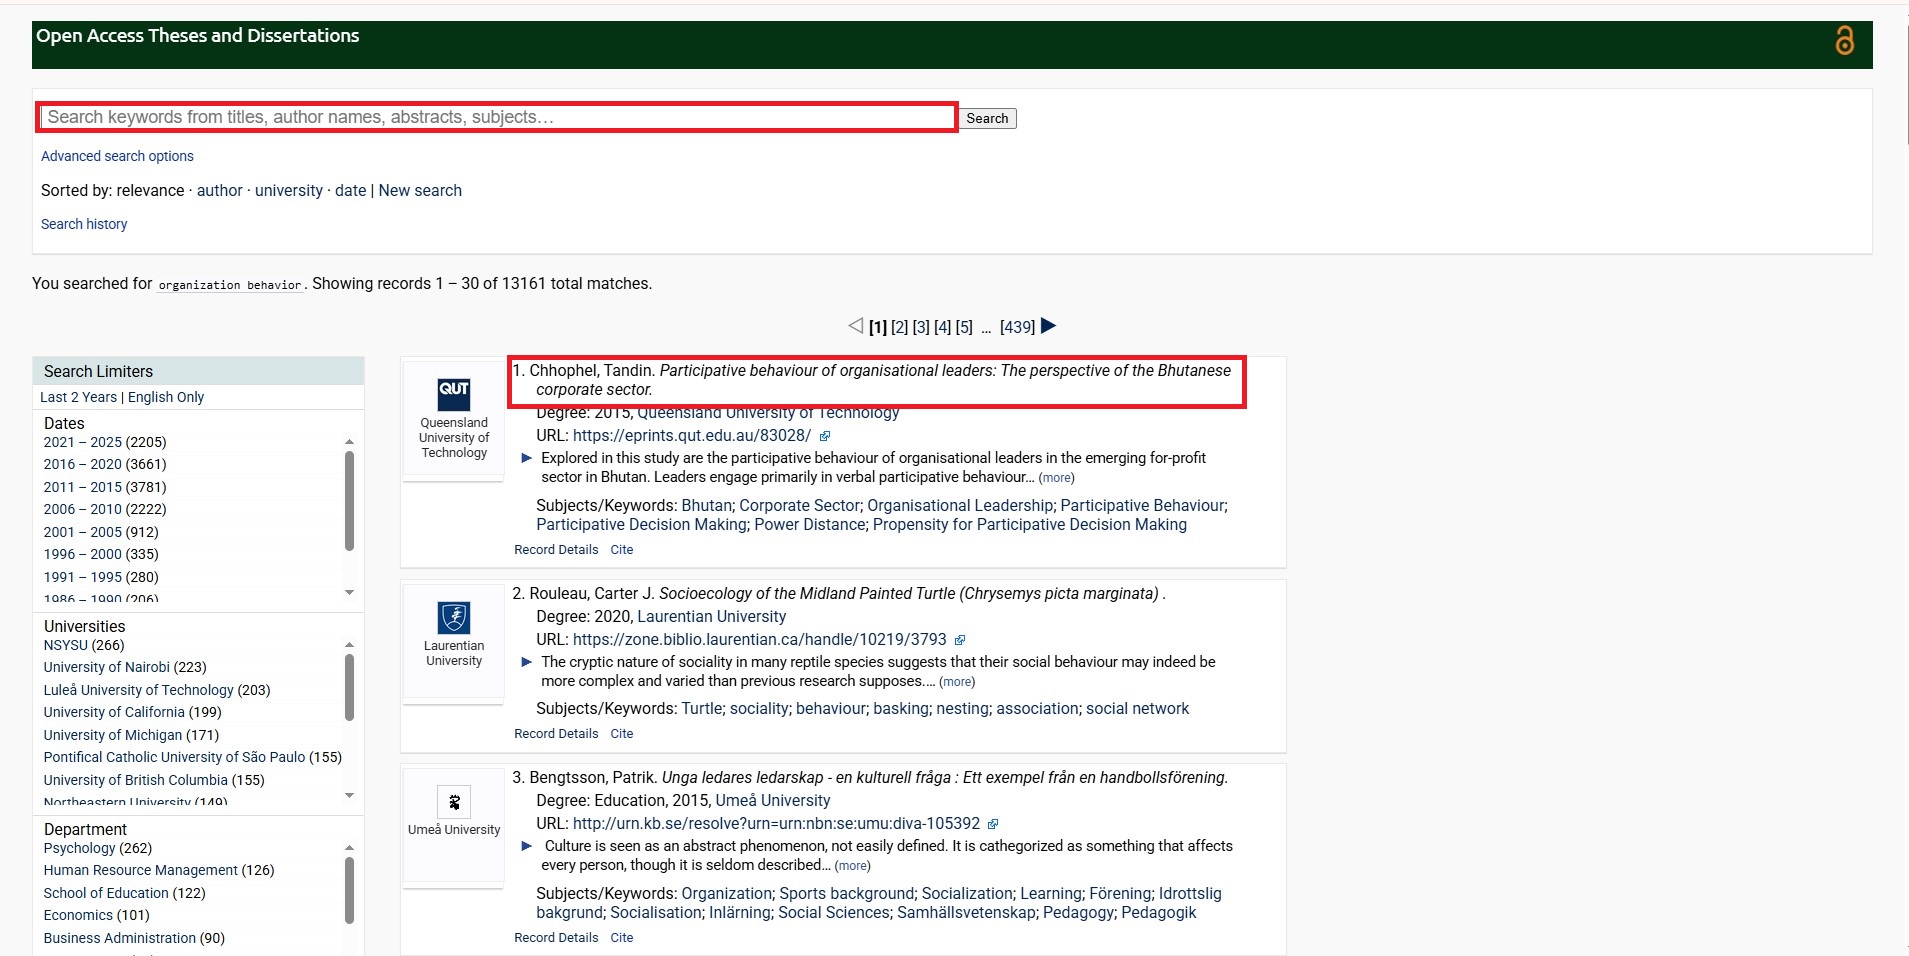The image size is (1909, 956).
Task: Expand the abstract of the Rouleau turtle record
Action: (x=527, y=662)
